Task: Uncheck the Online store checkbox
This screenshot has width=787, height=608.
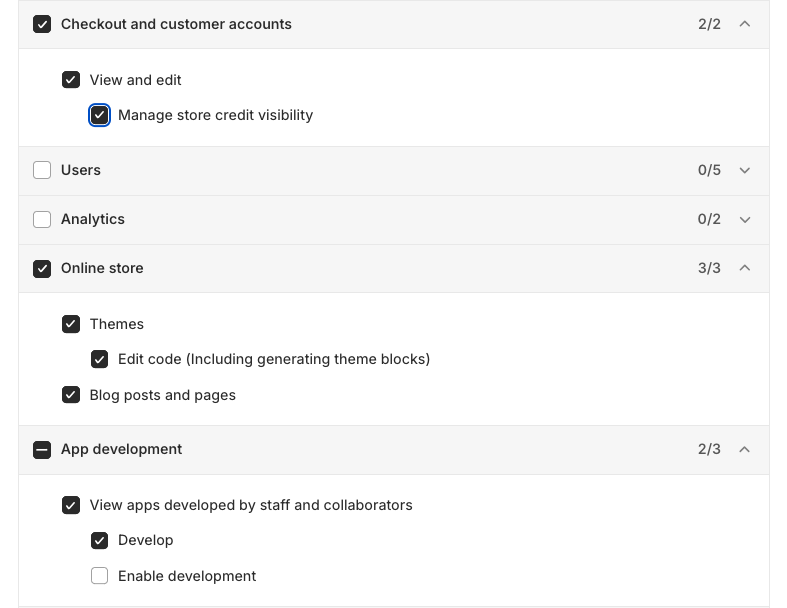Action: [42, 268]
